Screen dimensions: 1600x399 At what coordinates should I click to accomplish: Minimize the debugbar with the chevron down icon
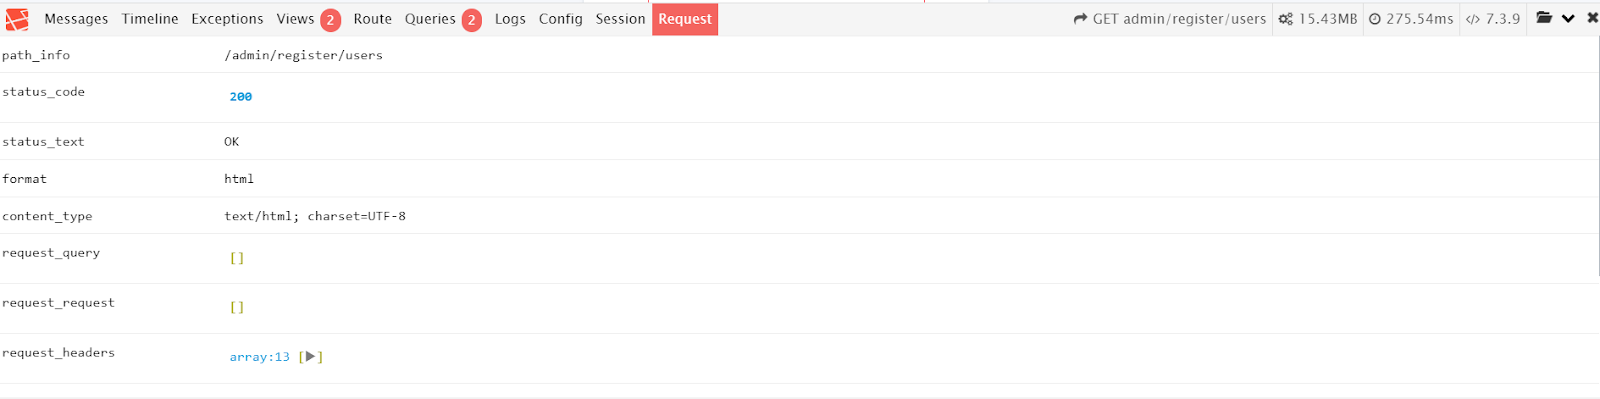tap(1568, 19)
